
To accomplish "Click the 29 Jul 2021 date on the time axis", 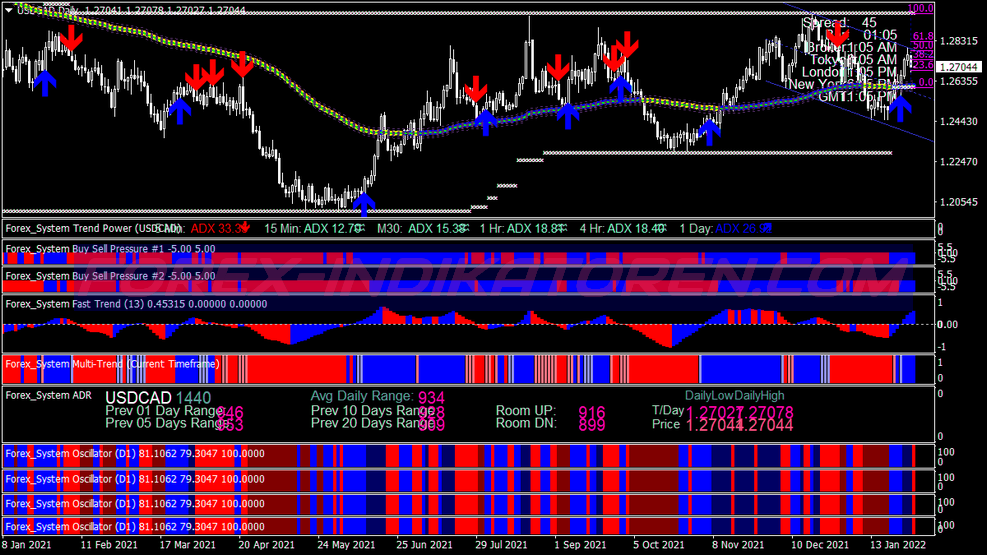I will 501,544.
